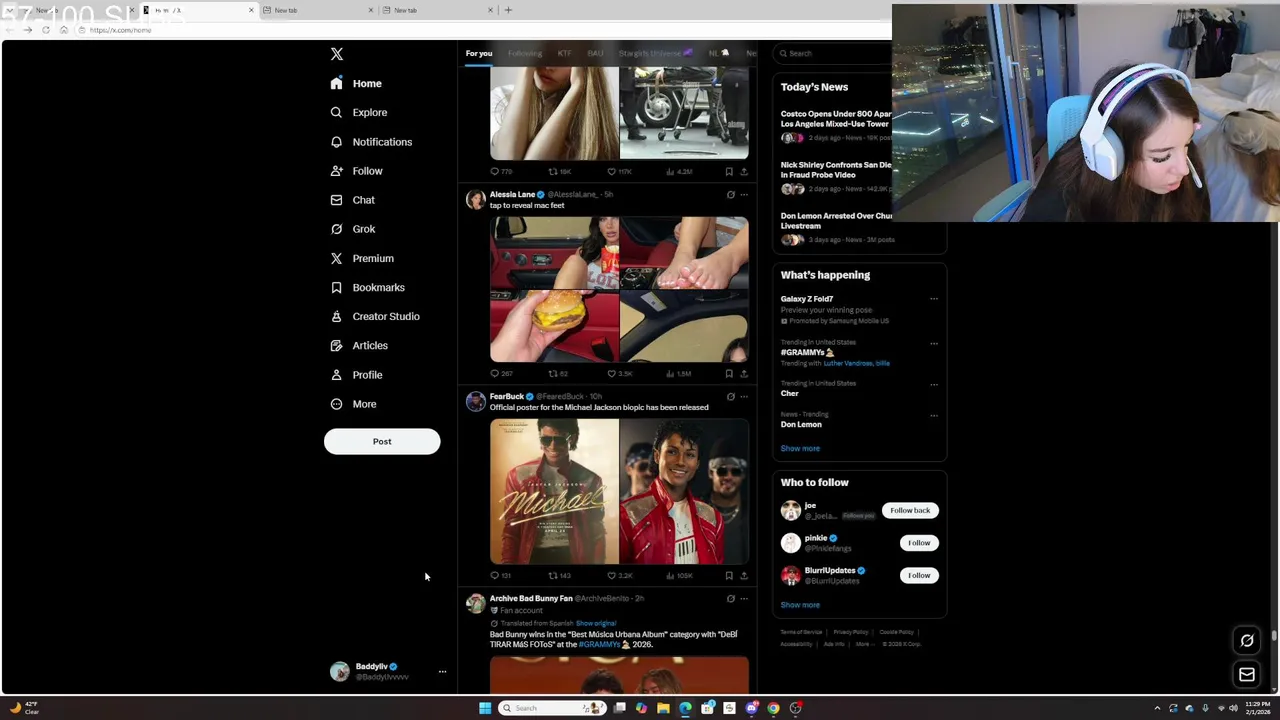Open Costco Opens Under 800 news item
Viewport: 1280px width, 720px height.
[x=835, y=126]
